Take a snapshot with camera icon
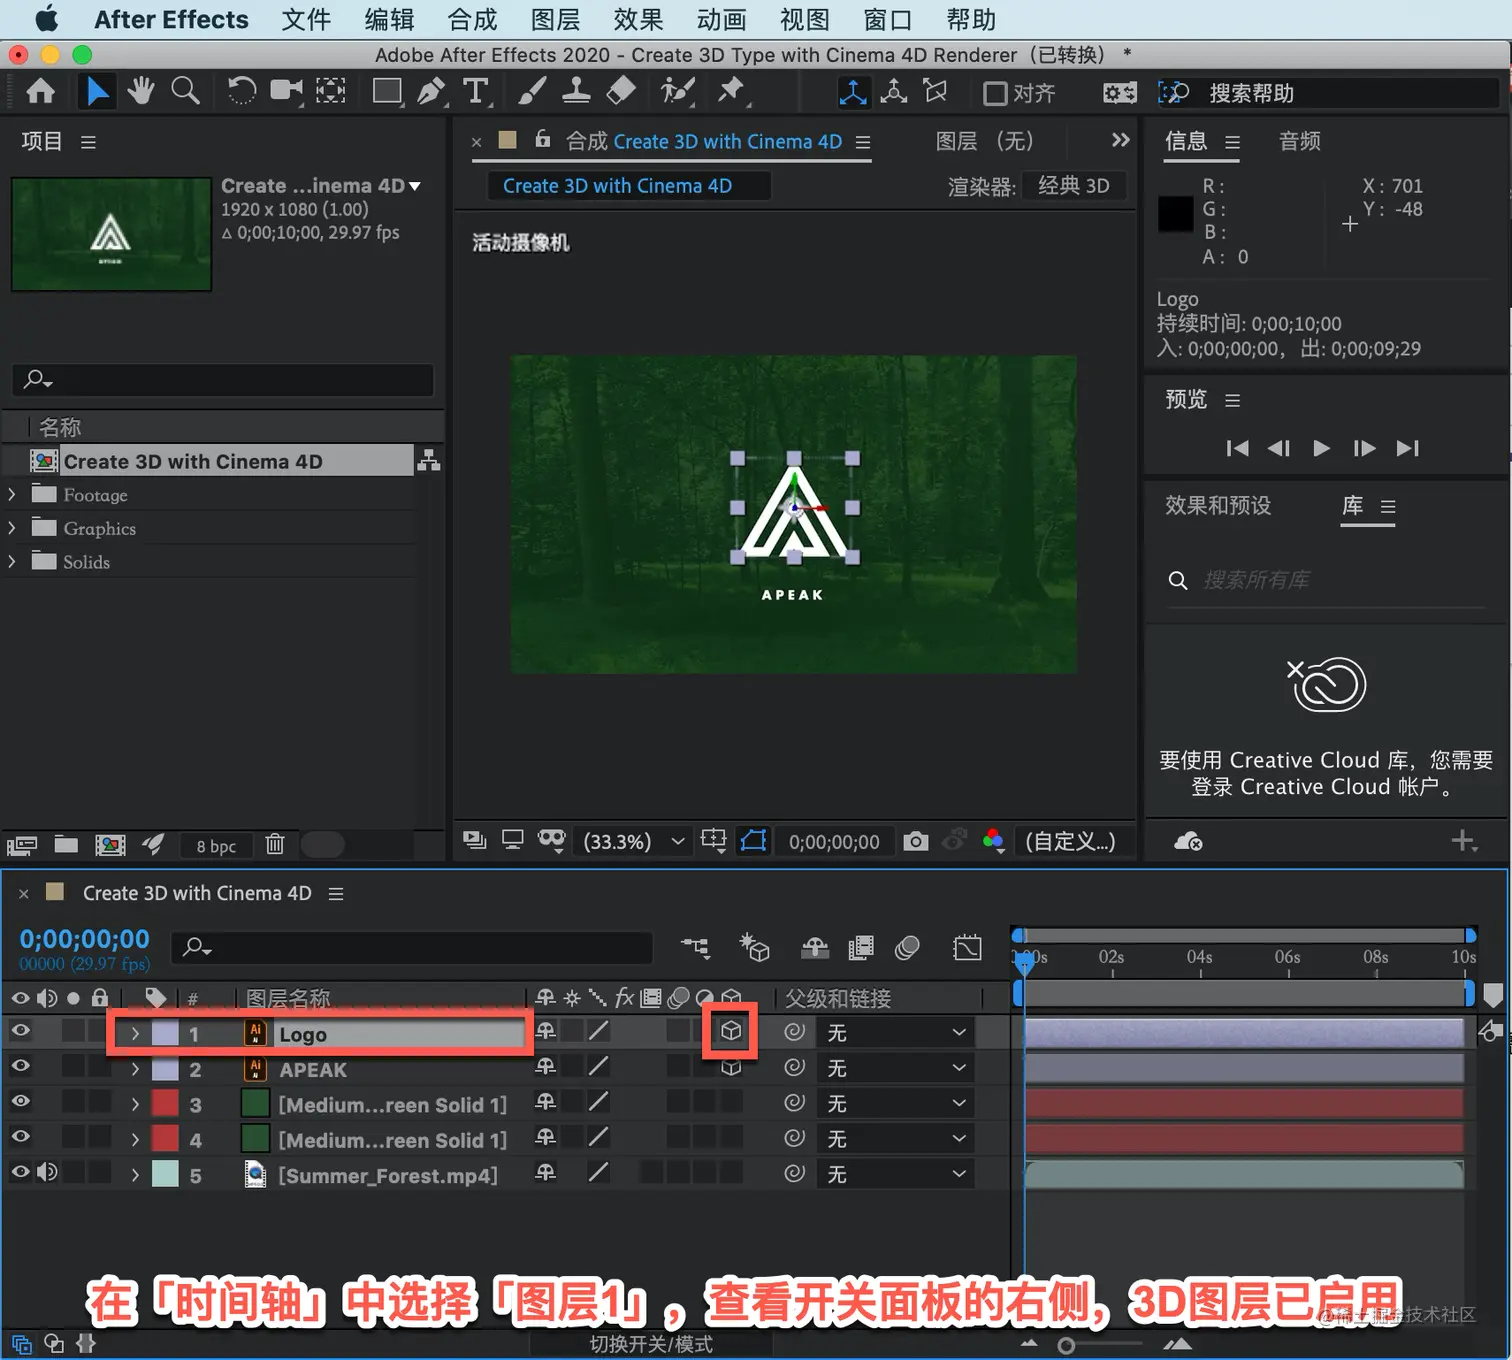This screenshot has height=1360, width=1512. click(915, 842)
